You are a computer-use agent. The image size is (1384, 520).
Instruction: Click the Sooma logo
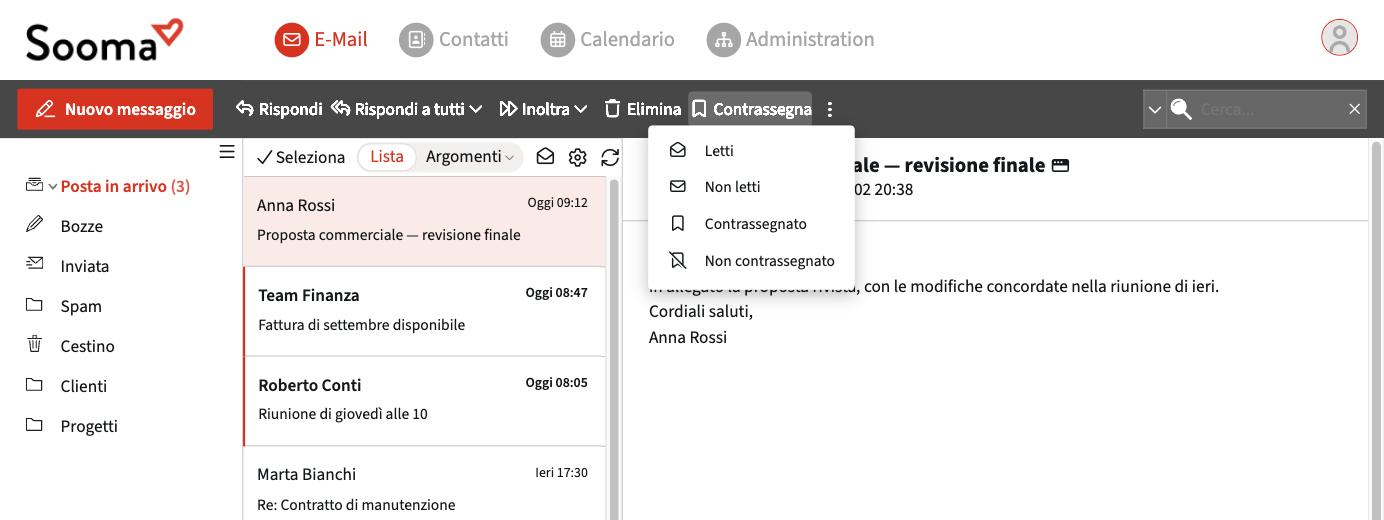click(104, 40)
